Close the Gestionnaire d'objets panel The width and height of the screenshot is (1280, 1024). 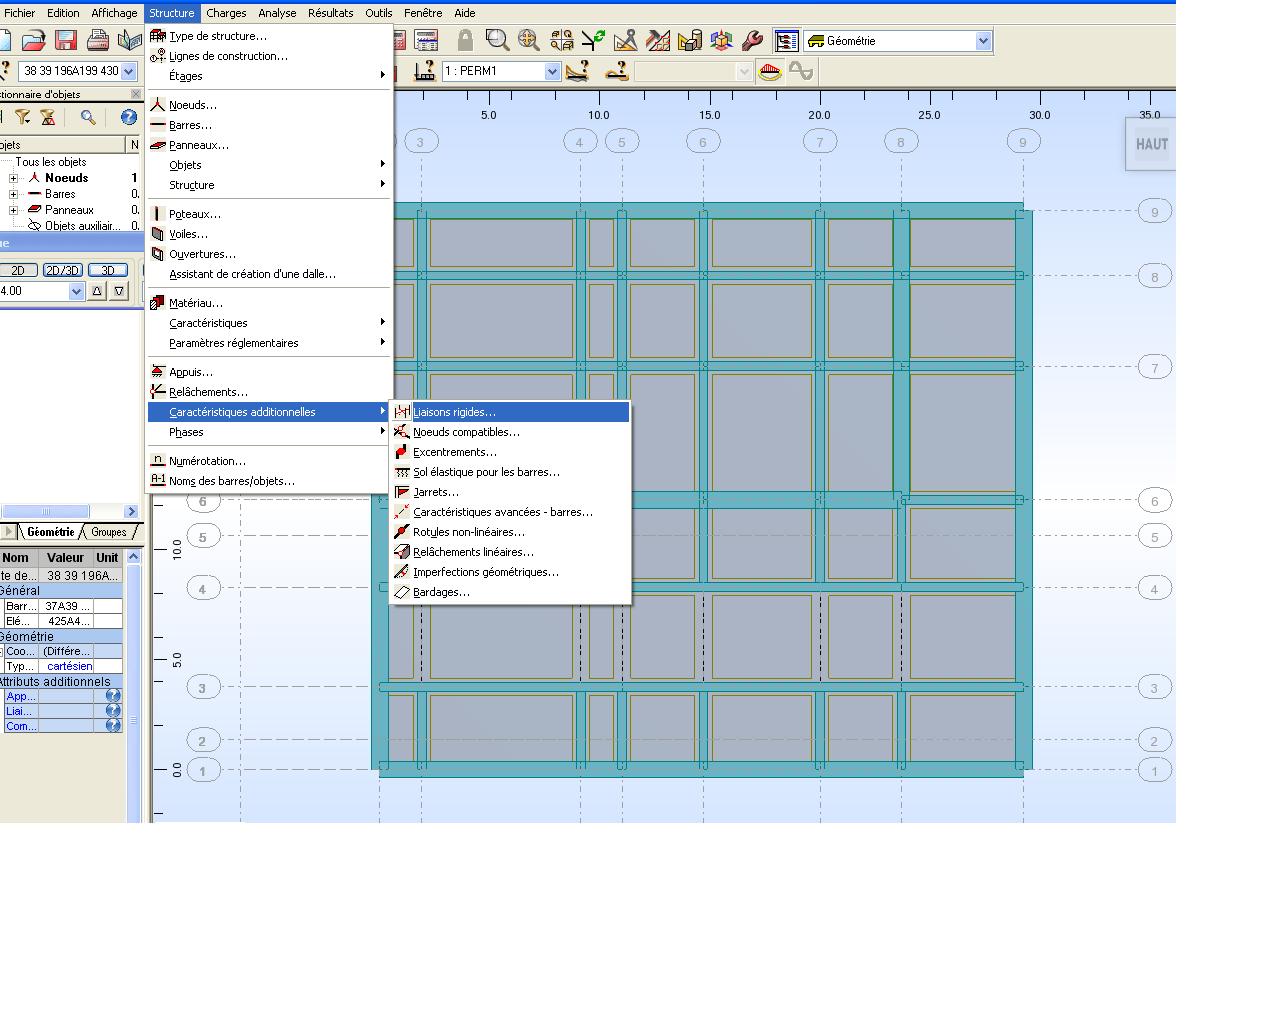pos(136,94)
